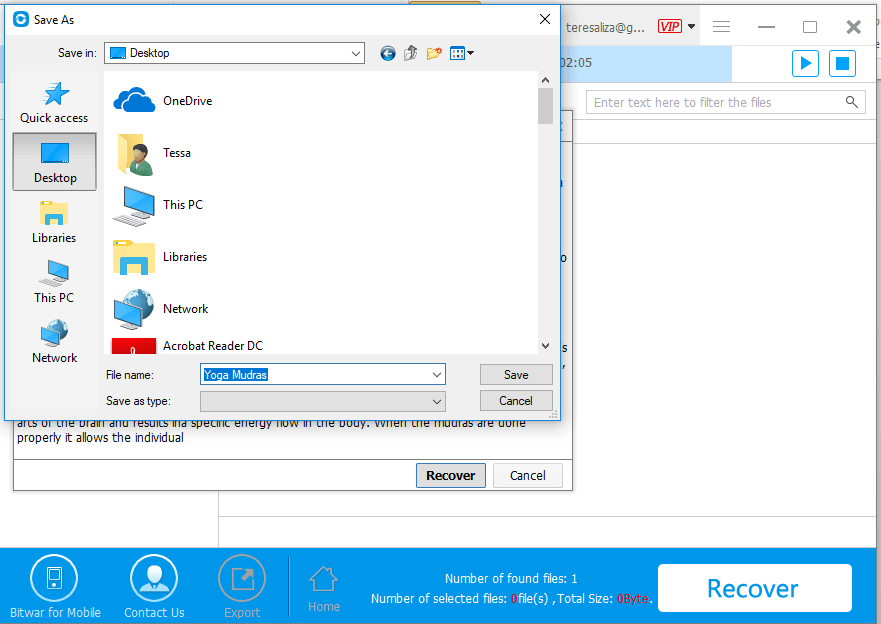The image size is (881, 624).
Task: Create a new folder icon
Action: coord(434,53)
